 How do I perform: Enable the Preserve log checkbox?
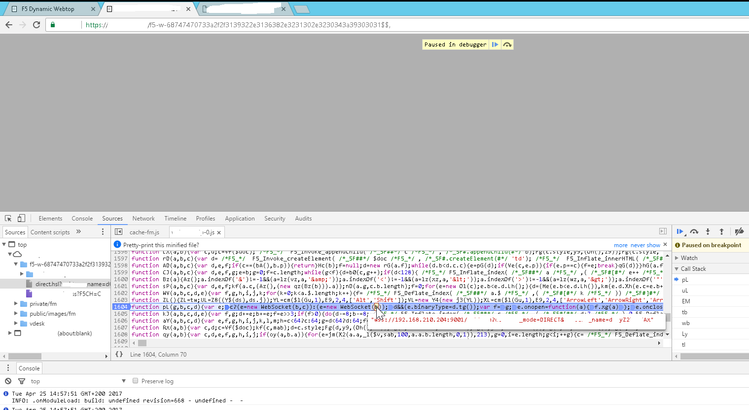point(135,381)
